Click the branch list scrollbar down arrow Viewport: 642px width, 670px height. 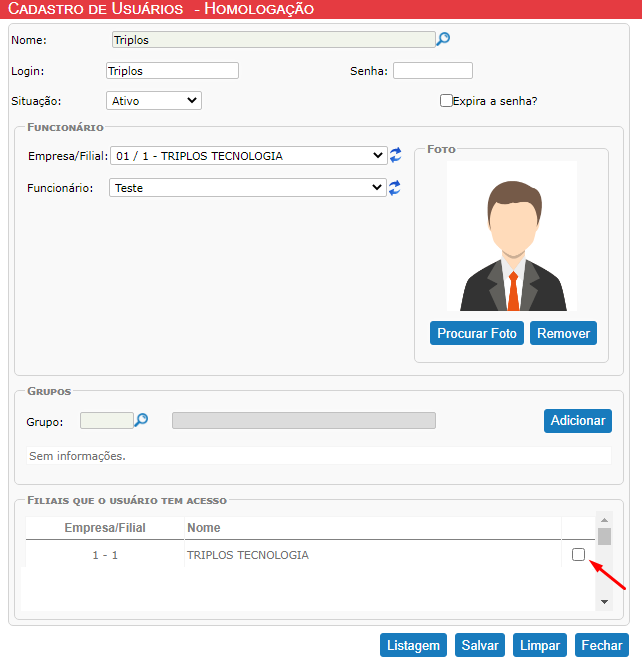pyautogui.click(x=604, y=602)
